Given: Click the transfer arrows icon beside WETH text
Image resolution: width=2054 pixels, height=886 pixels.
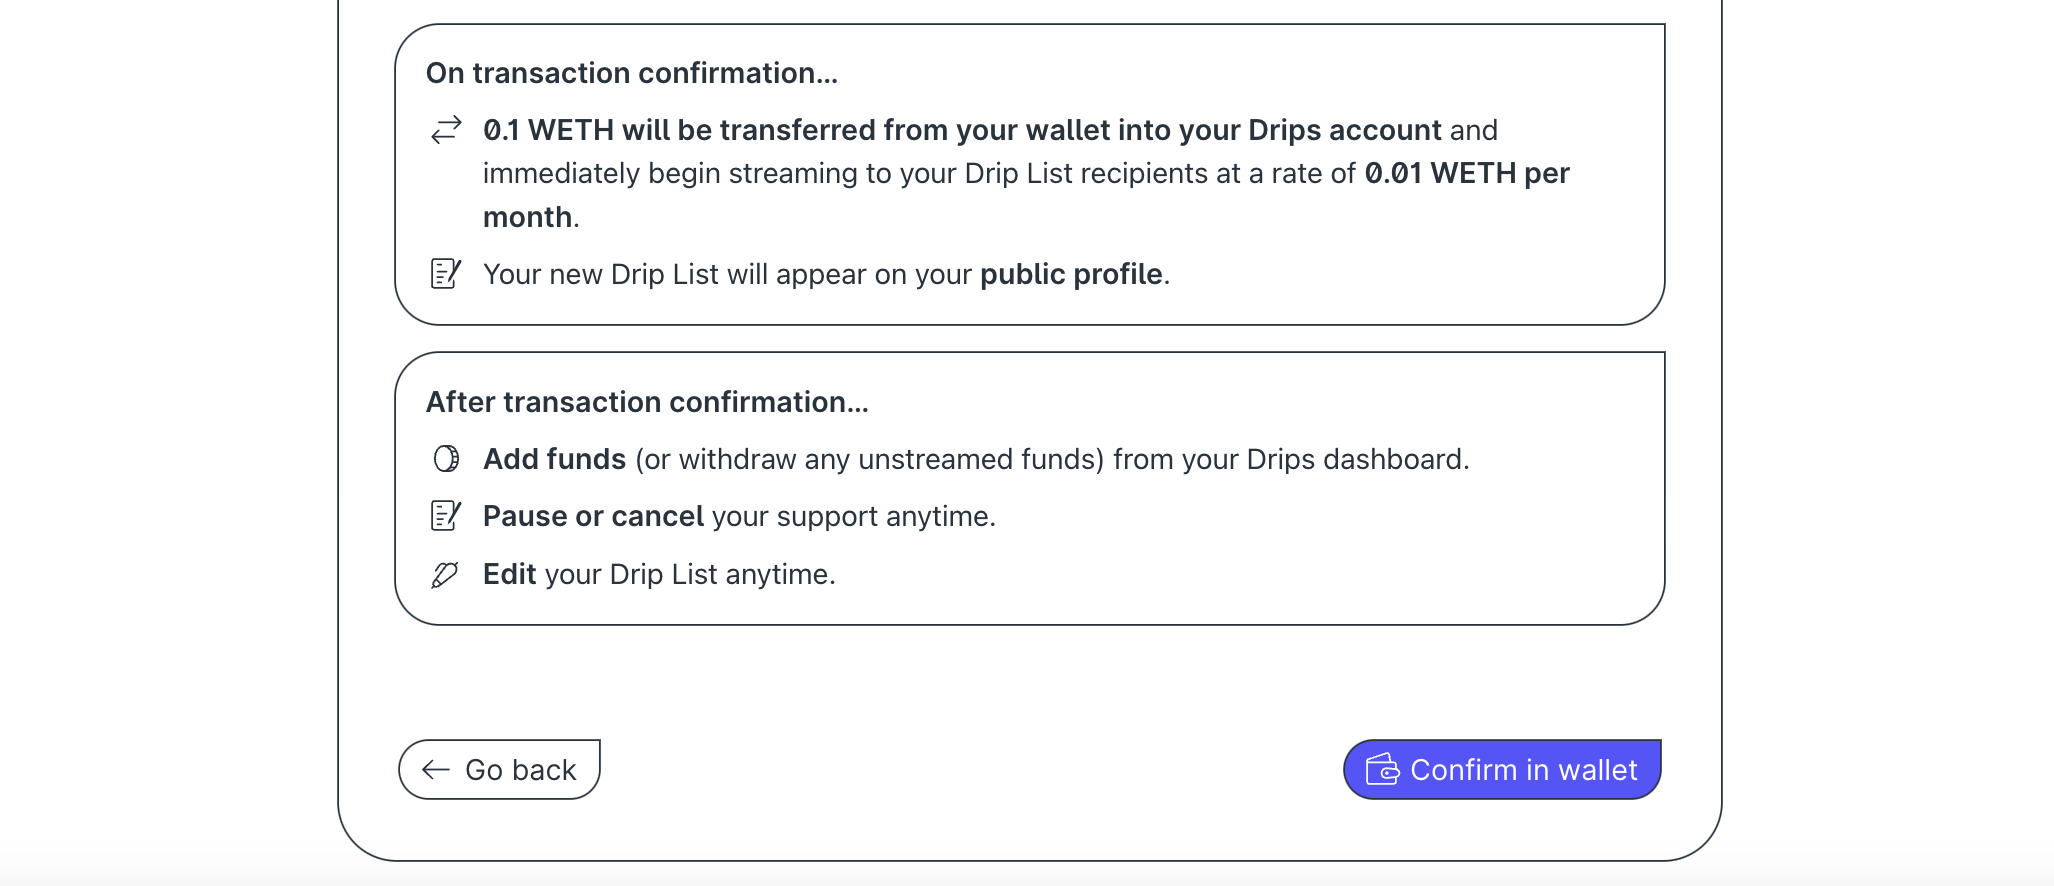Looking at the screenshot, I should pyautogui.click(x=446, y=130).
